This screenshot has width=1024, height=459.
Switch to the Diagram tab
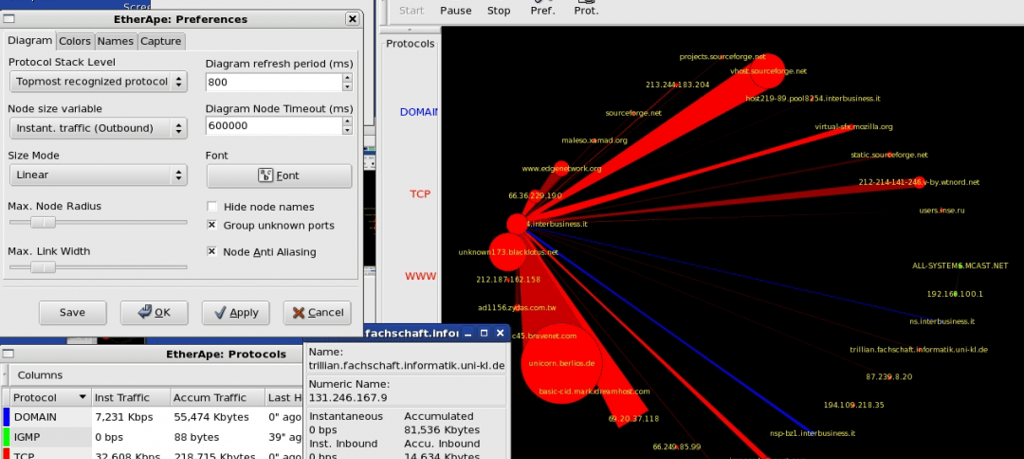[x=30, y=40]
